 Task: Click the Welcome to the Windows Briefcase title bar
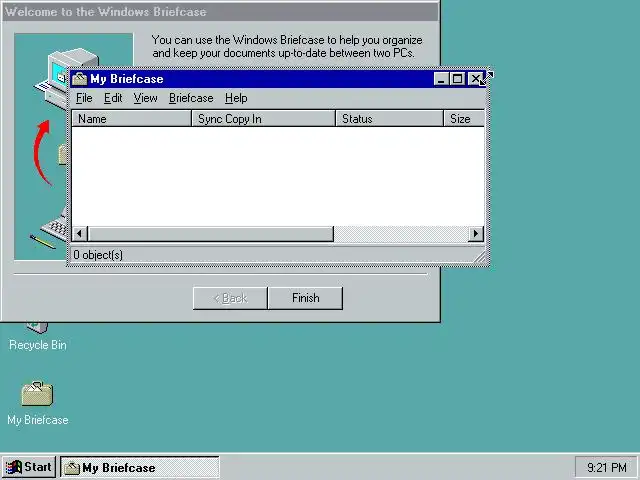(x=220, y=12)
